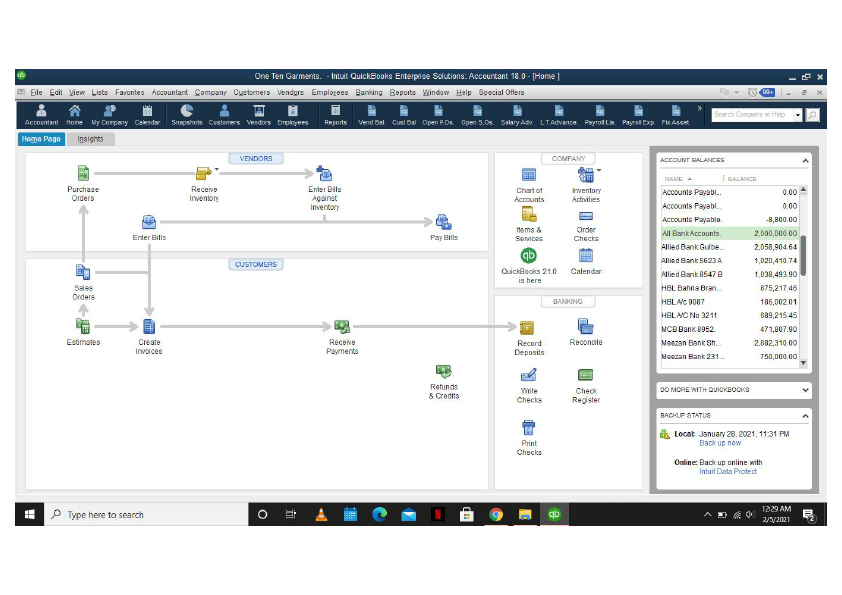Click the Write Checks icon

[529, 375]
